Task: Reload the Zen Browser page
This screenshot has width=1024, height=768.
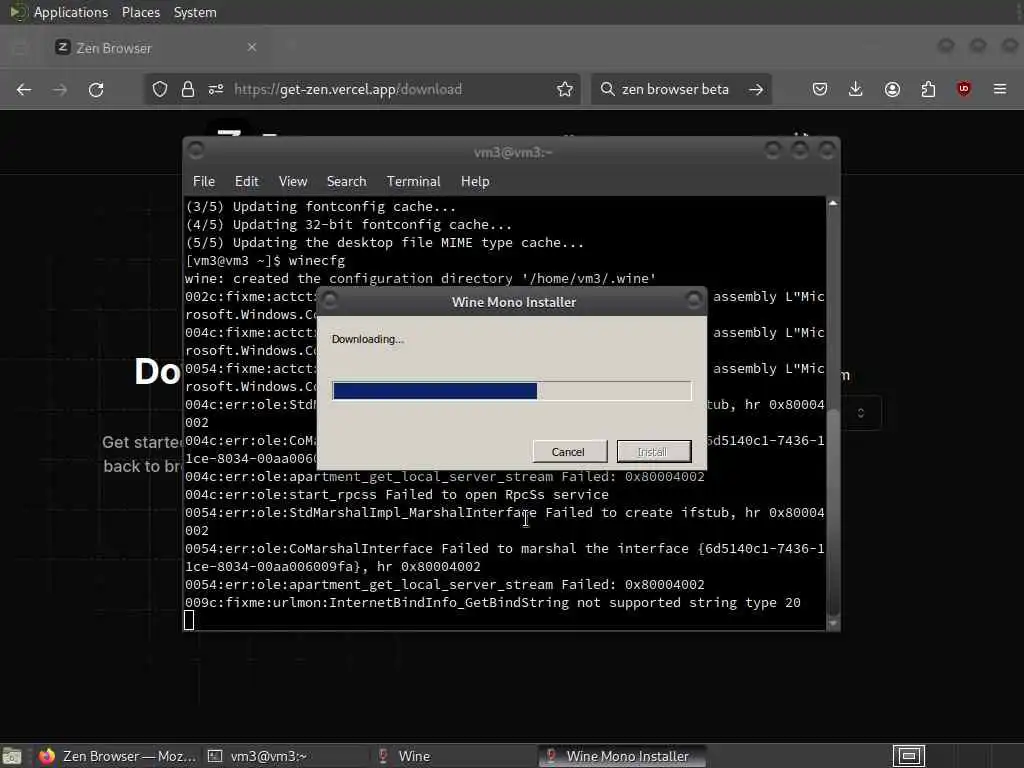Action: pos(96,89)
